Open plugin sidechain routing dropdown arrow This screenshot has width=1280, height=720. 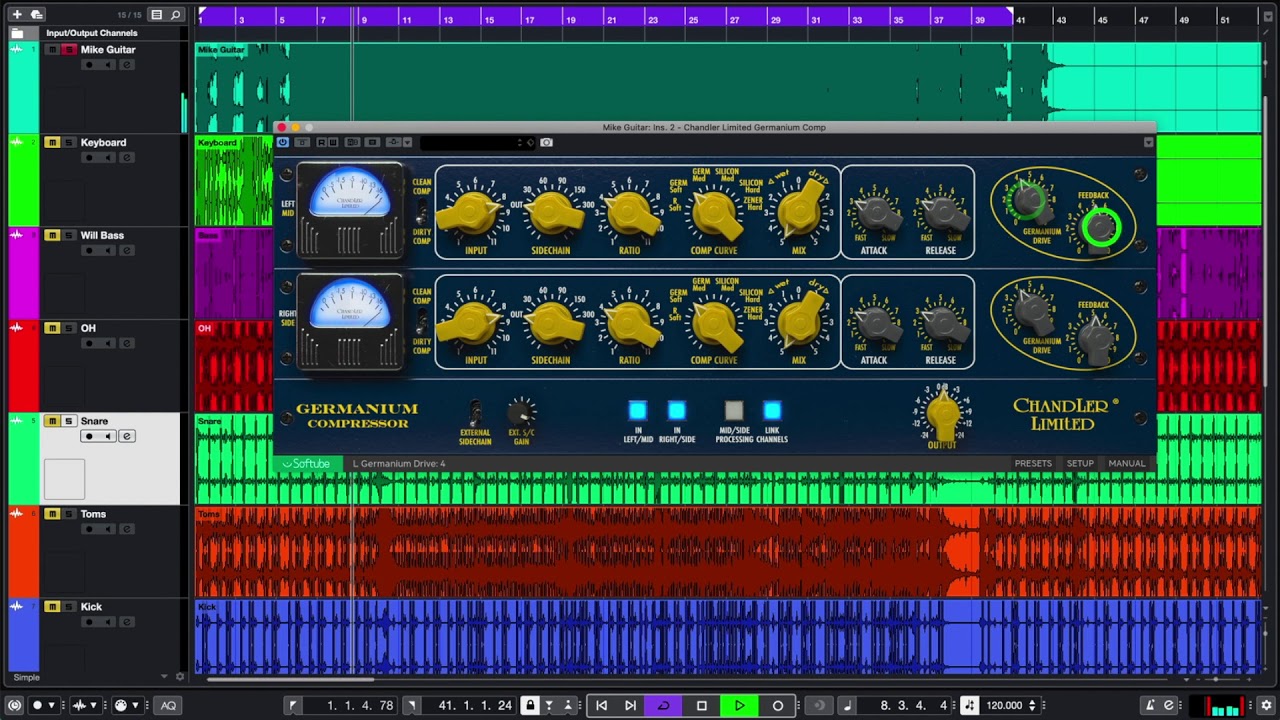click(407, 143)
